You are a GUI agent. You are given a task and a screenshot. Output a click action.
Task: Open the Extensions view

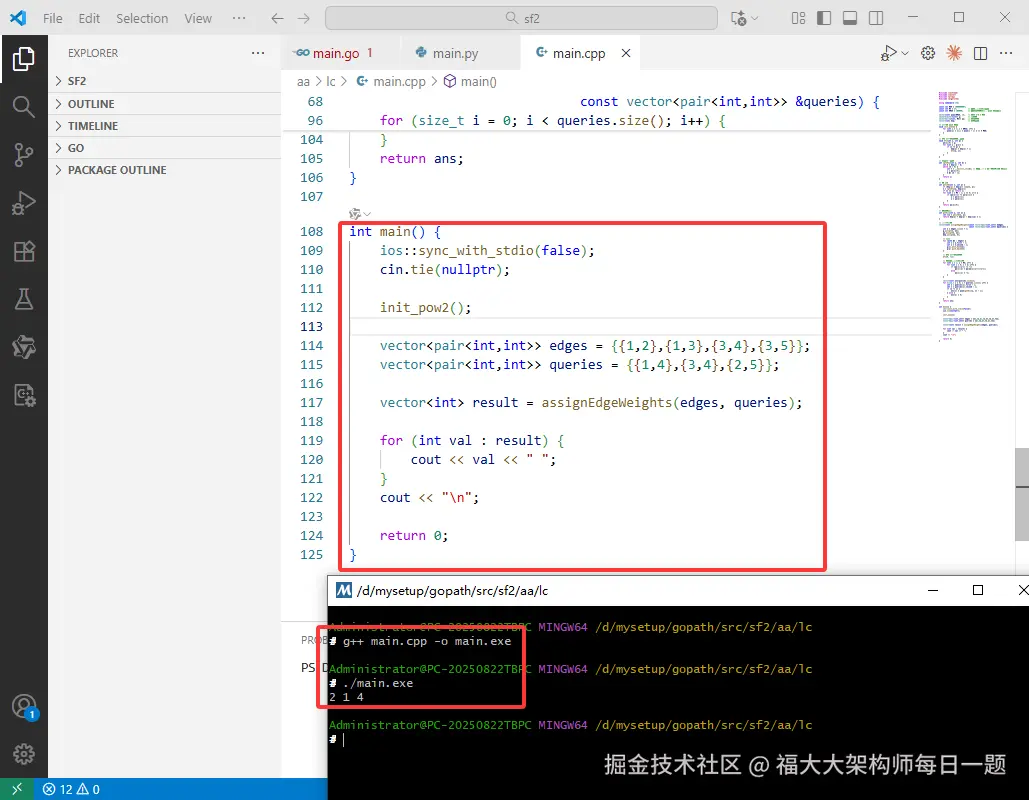pyautogui.click(x=24, y=251)
